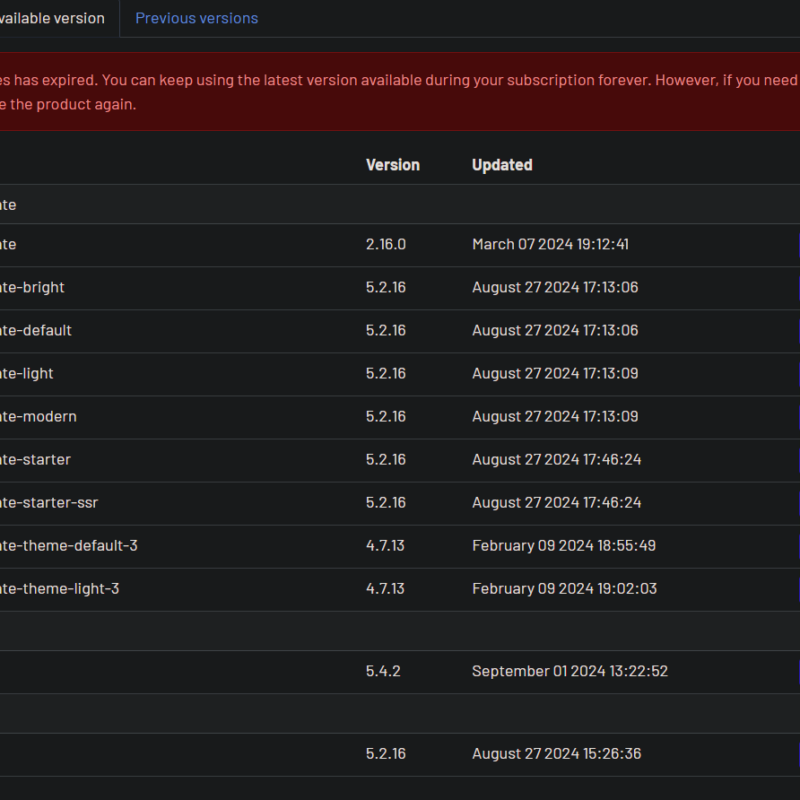Screen dimensions: 800x800
Task: Open the Previous versions tab
Action: pos(196,18)
